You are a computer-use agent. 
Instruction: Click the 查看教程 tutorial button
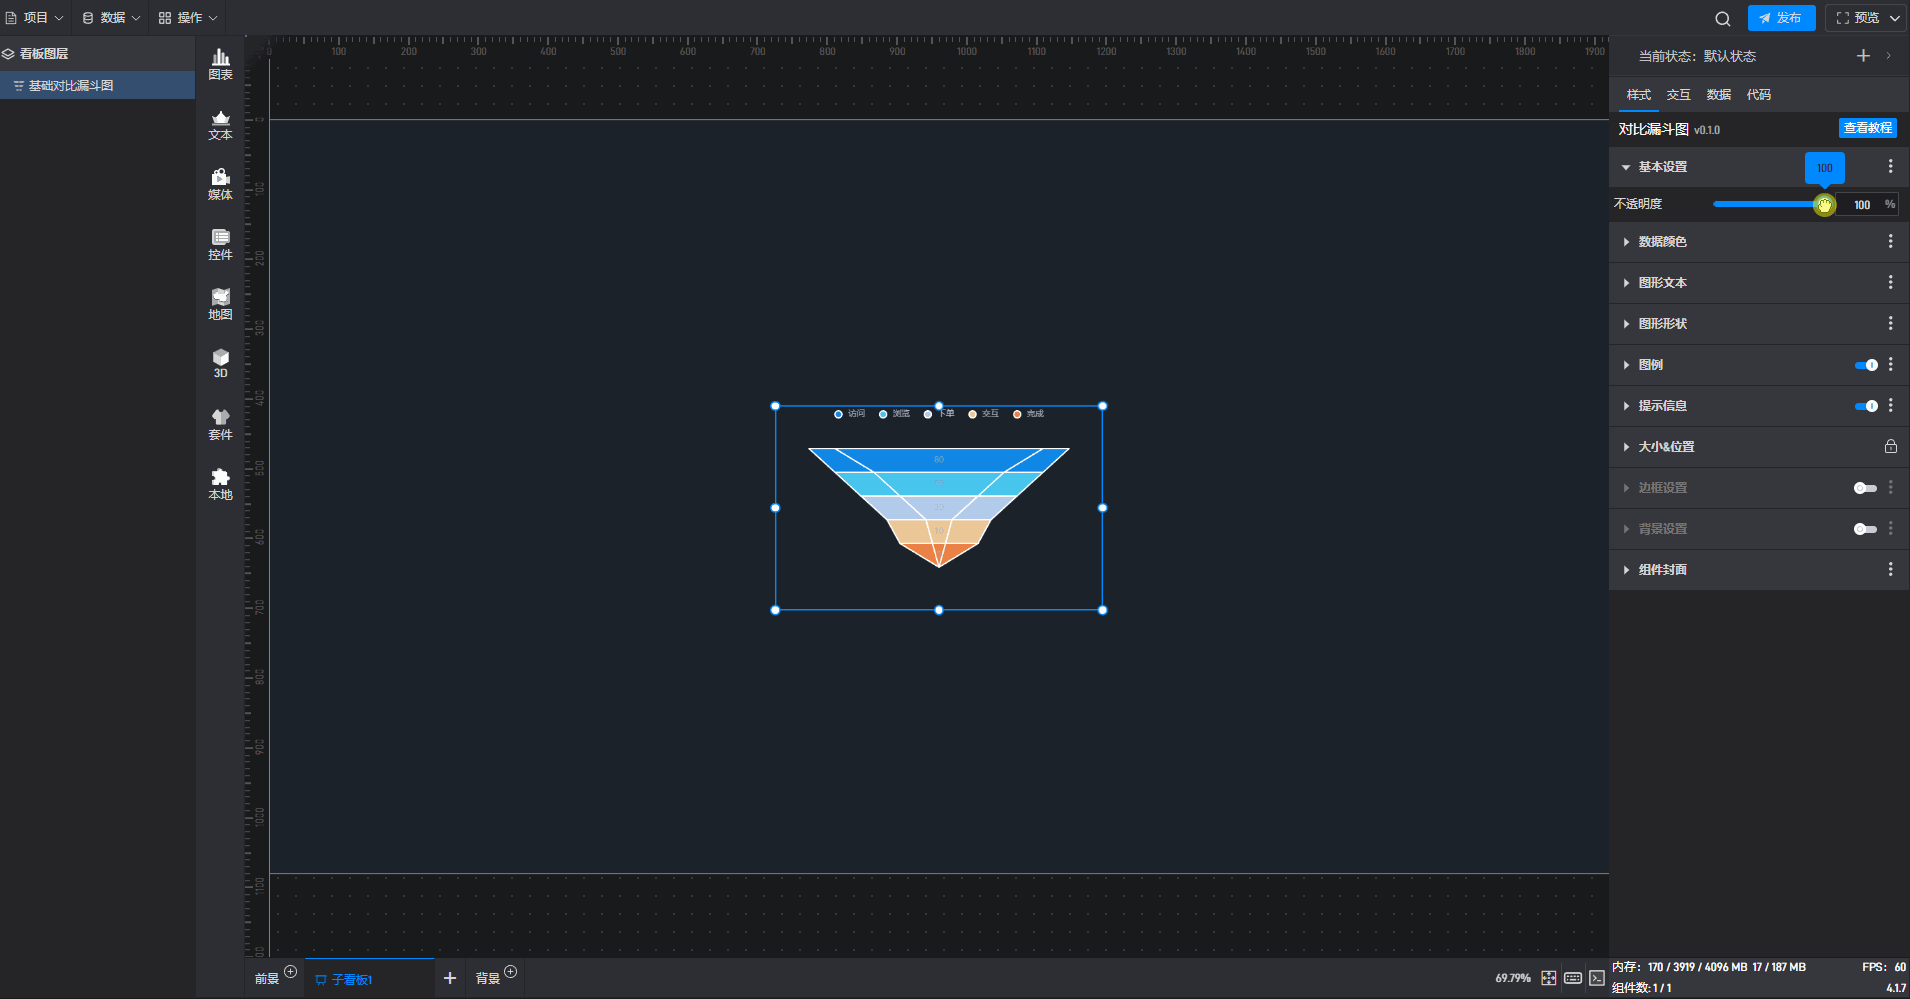tap(1867, 128)
